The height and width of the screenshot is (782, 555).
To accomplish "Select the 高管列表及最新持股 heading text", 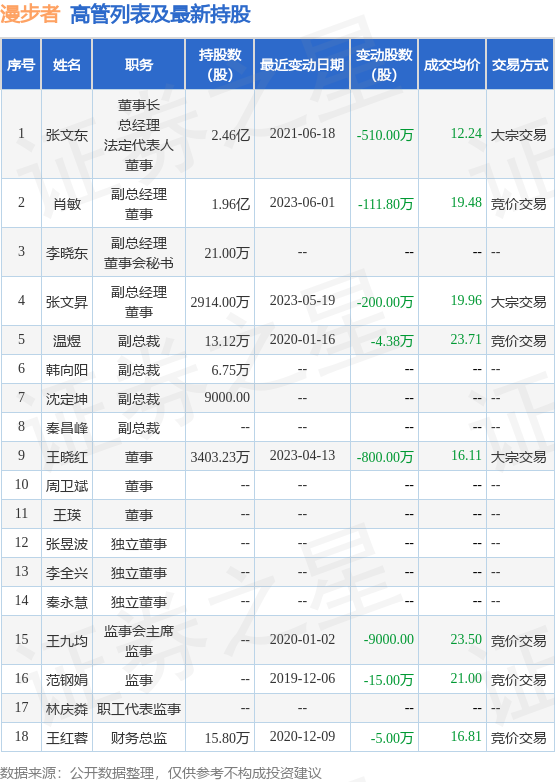I will [x=160, y=14].
